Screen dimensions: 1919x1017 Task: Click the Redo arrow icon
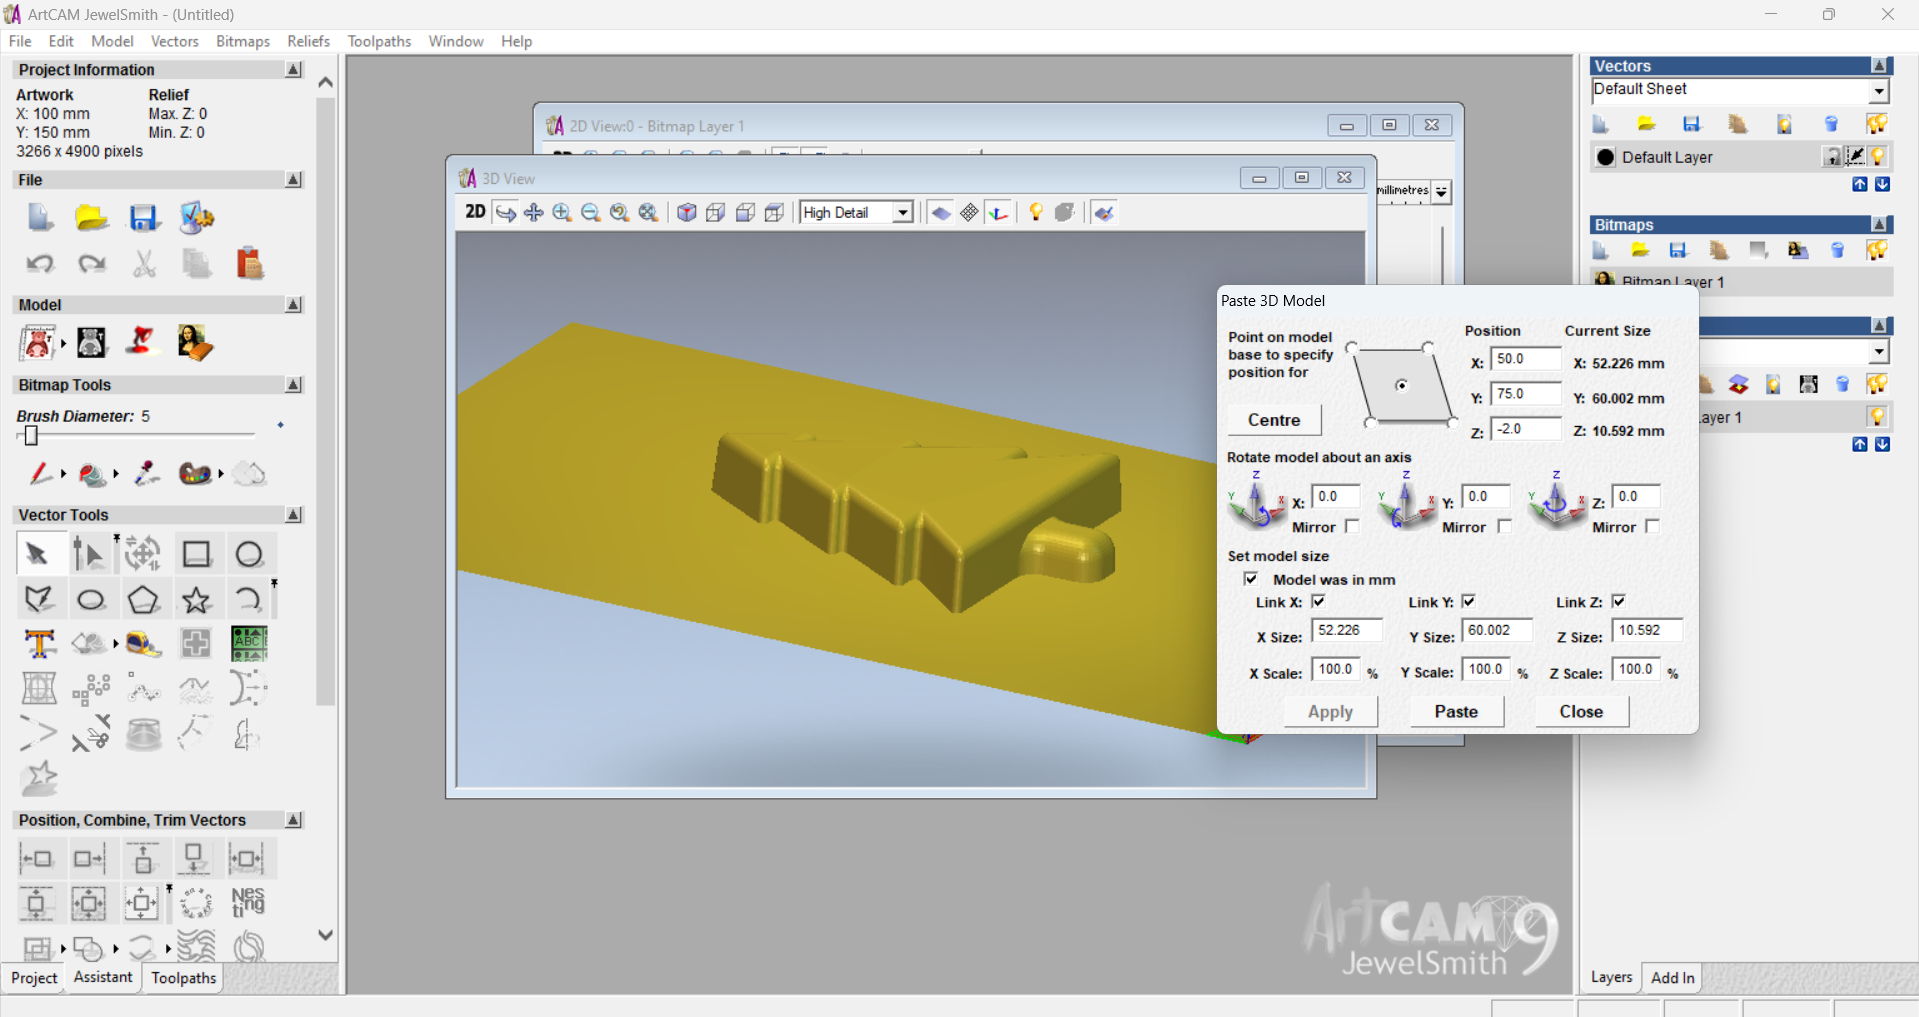tap(92, 263)
